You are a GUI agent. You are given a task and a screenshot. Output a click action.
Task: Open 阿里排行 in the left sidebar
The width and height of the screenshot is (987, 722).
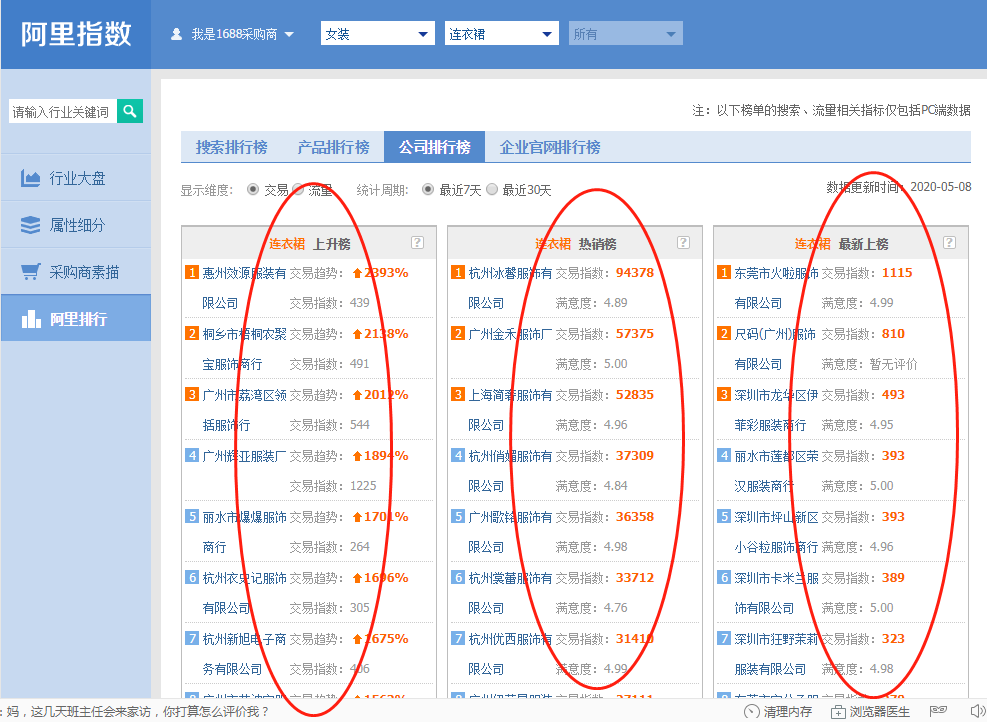click(x=76, y=319)
